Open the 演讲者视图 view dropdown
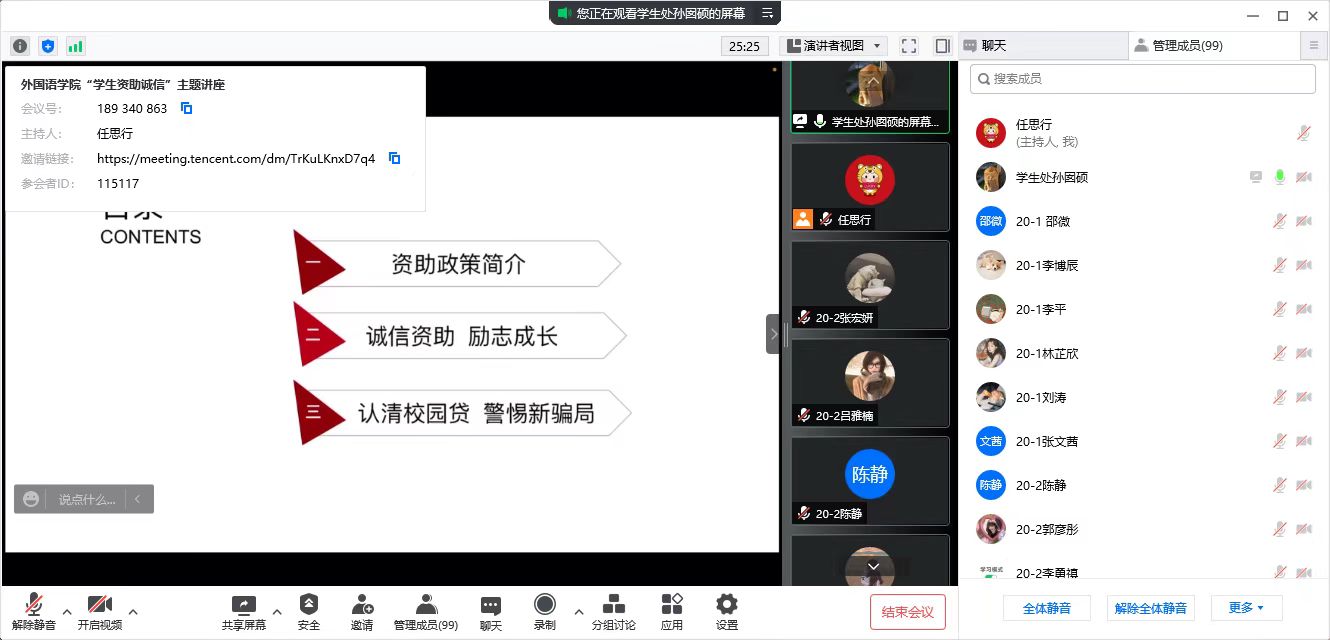Image resolution: width=1330 pixels, height=640 pixels. point(834,46)
